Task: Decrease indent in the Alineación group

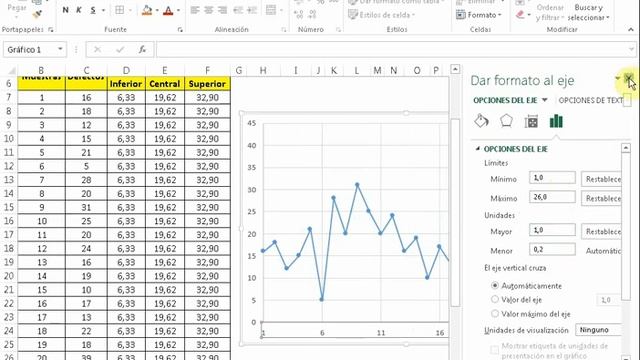Action: point(238,10)
